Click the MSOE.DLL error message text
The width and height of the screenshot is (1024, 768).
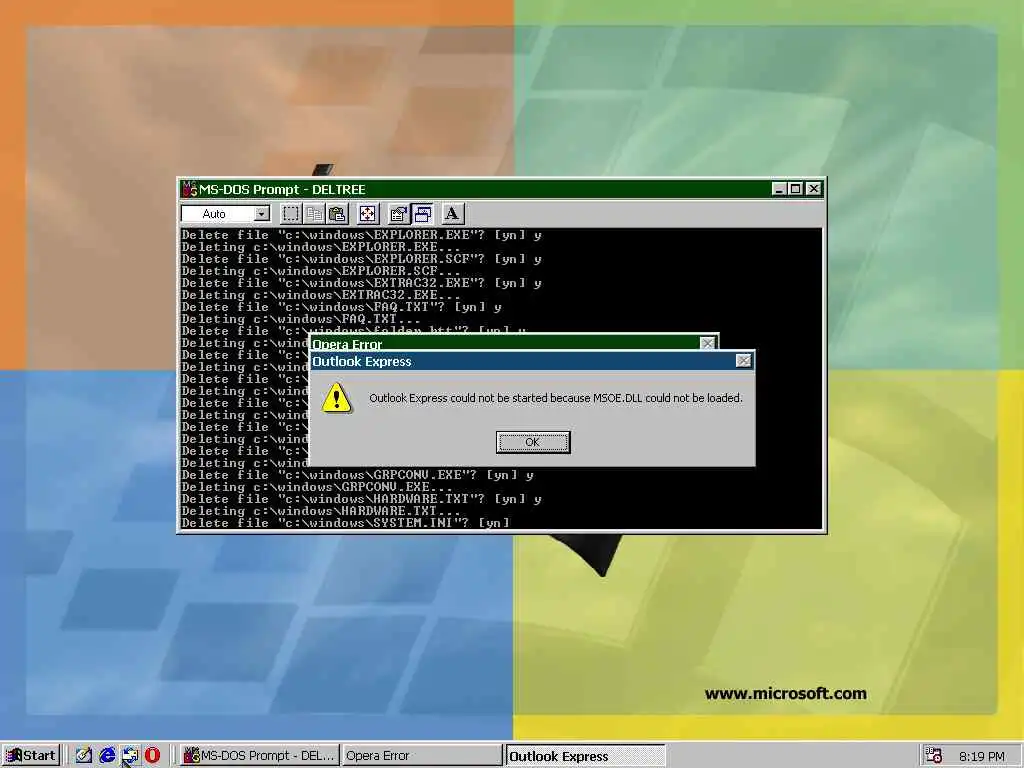pyautogui.click(x=556, y=398)
